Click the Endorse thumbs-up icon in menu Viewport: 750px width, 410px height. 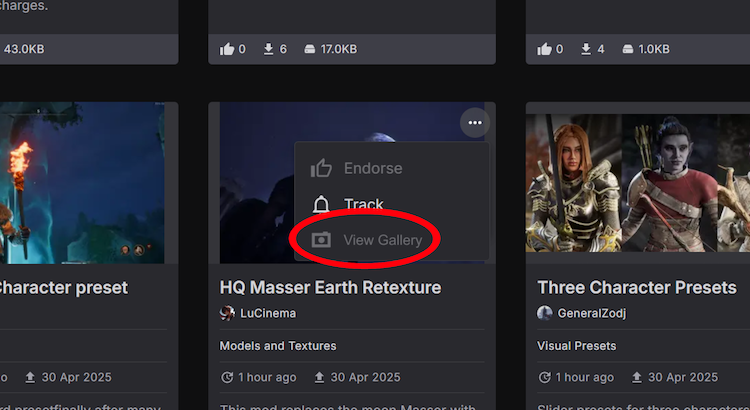point(321,168)
